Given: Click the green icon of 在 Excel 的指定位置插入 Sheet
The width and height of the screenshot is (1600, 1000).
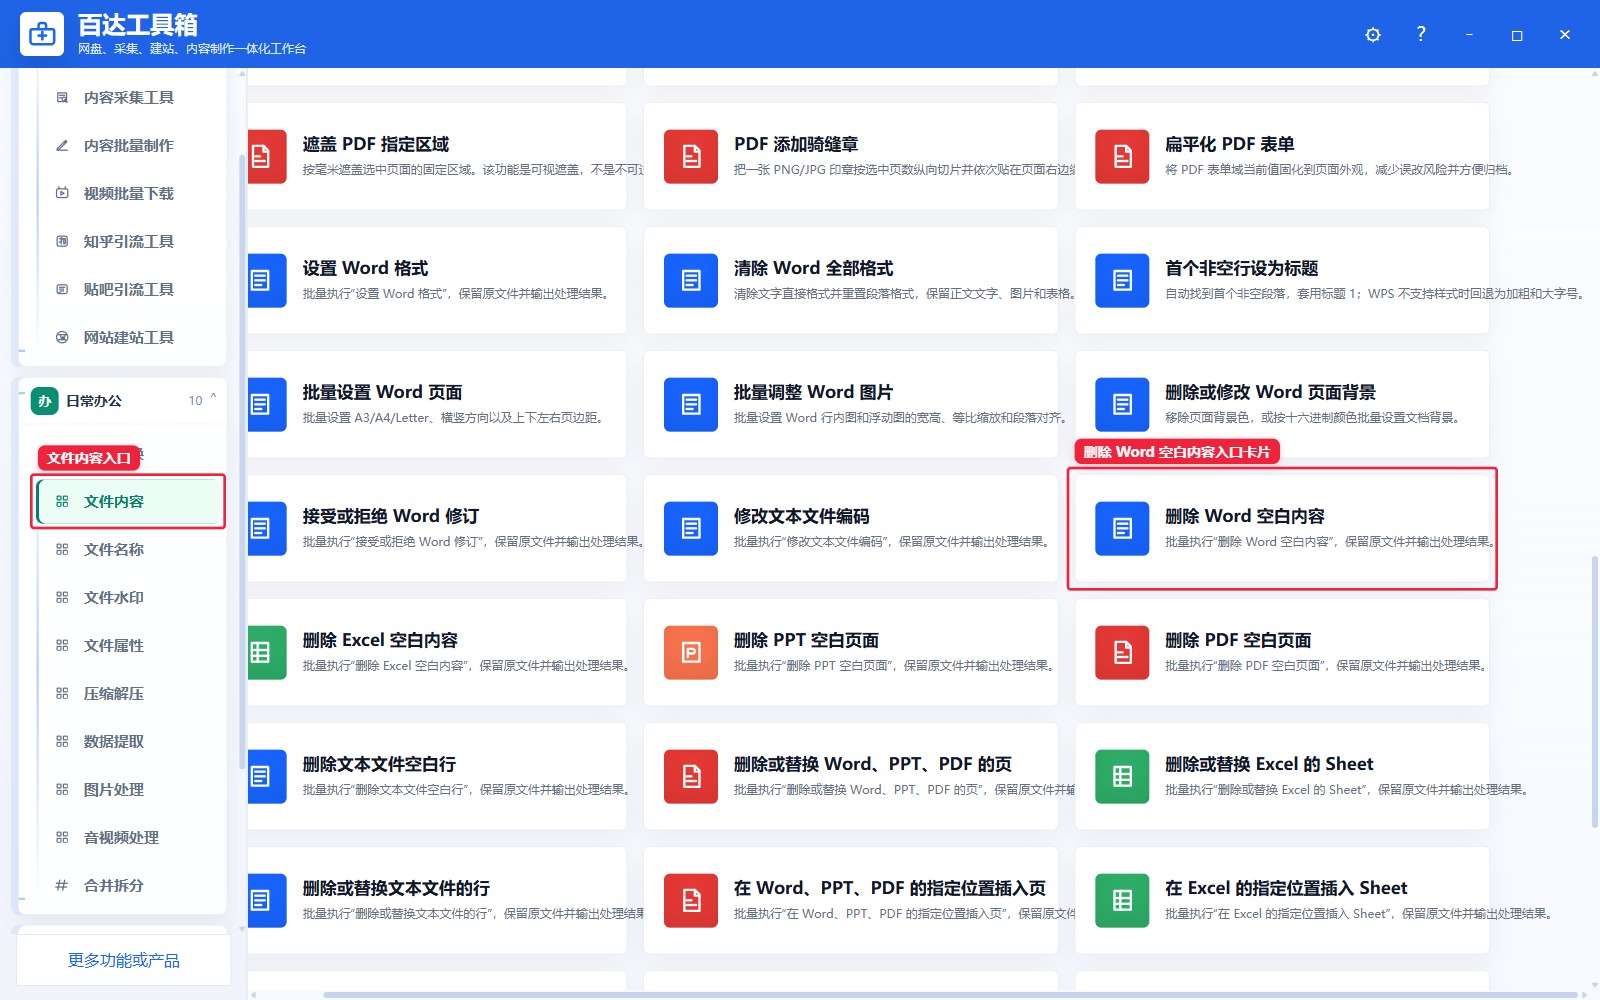Looking at the screenshot, I should point(1122,901).
